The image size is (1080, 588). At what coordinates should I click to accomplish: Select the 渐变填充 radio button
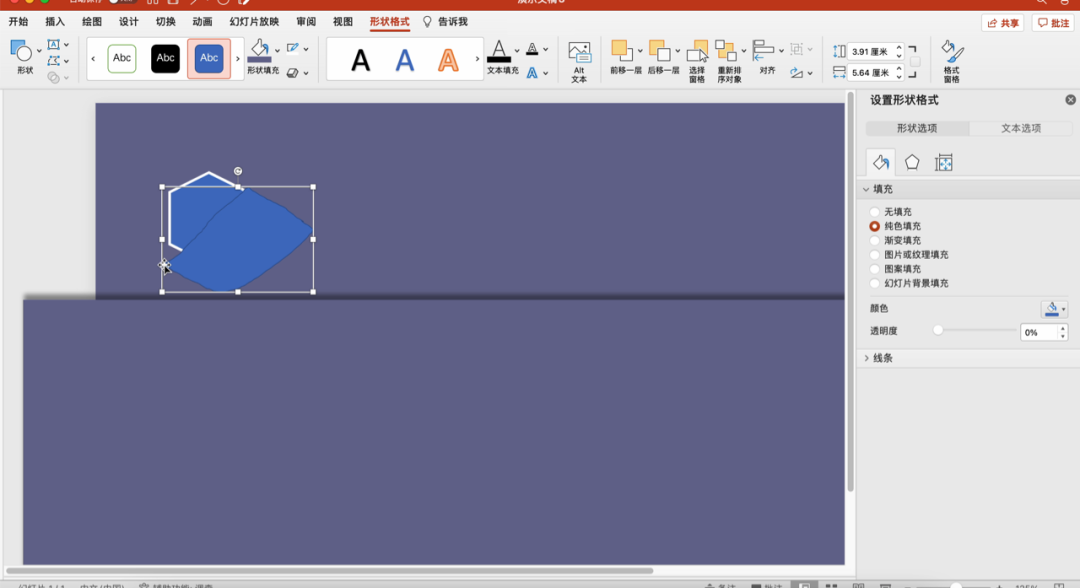click(x=875, y=241)
